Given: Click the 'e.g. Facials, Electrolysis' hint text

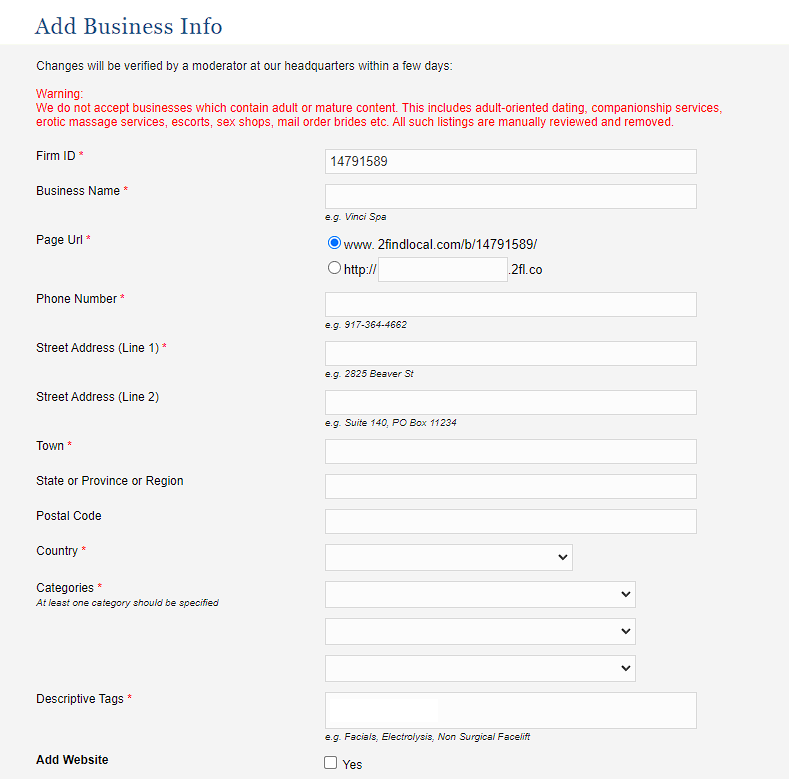Looking at the screenshot, I should tap(427, 737).
